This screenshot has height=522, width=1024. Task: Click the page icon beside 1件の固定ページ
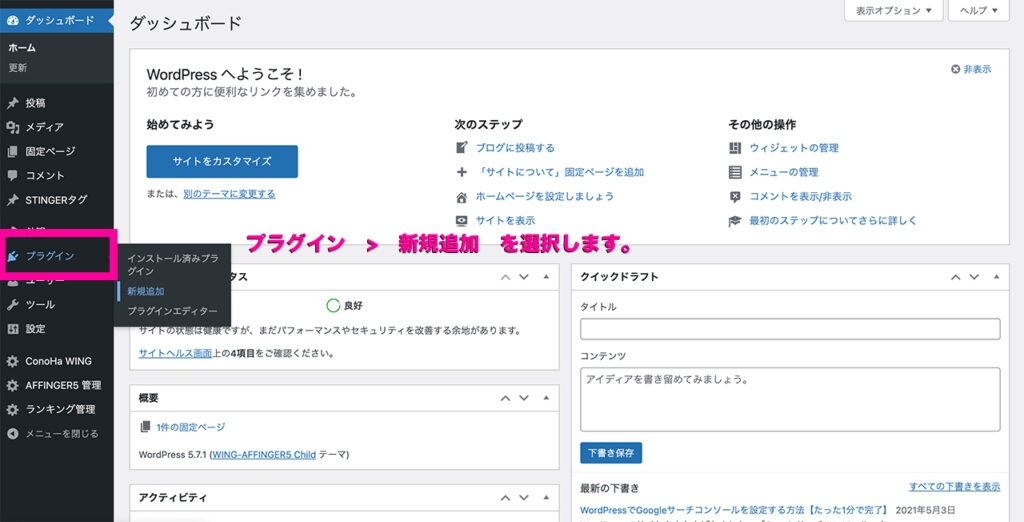point(145,427)
